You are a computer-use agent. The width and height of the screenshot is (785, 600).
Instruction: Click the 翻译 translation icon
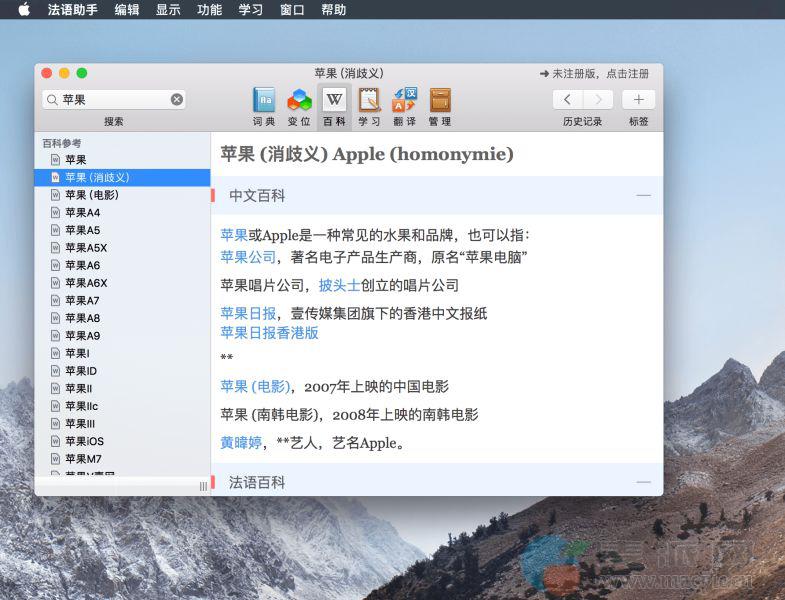[404, 101]
